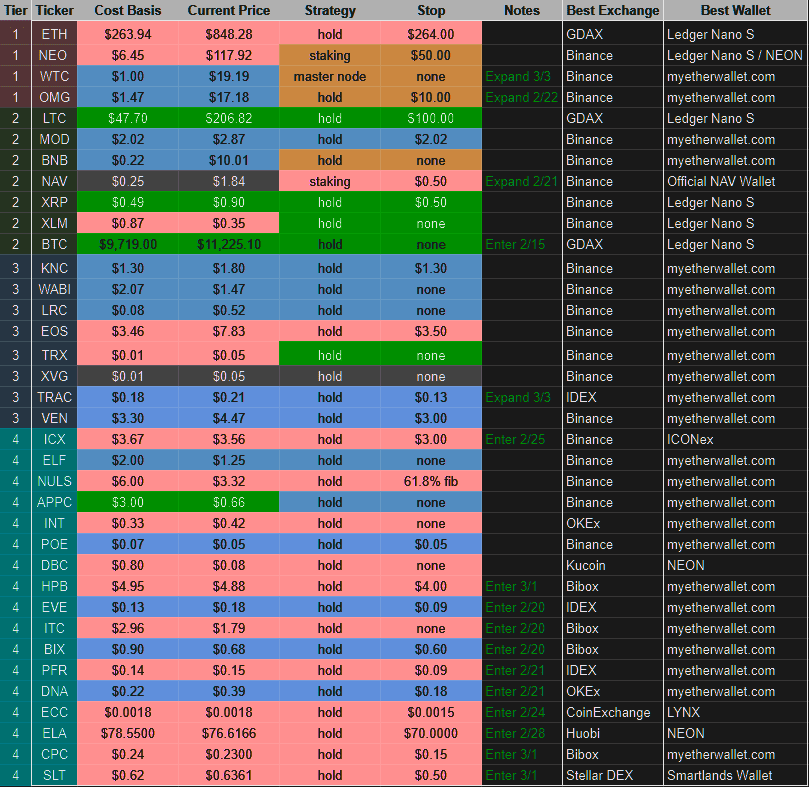Select the Stop column header
809x787 pixels.
click(x=431, y=10)
